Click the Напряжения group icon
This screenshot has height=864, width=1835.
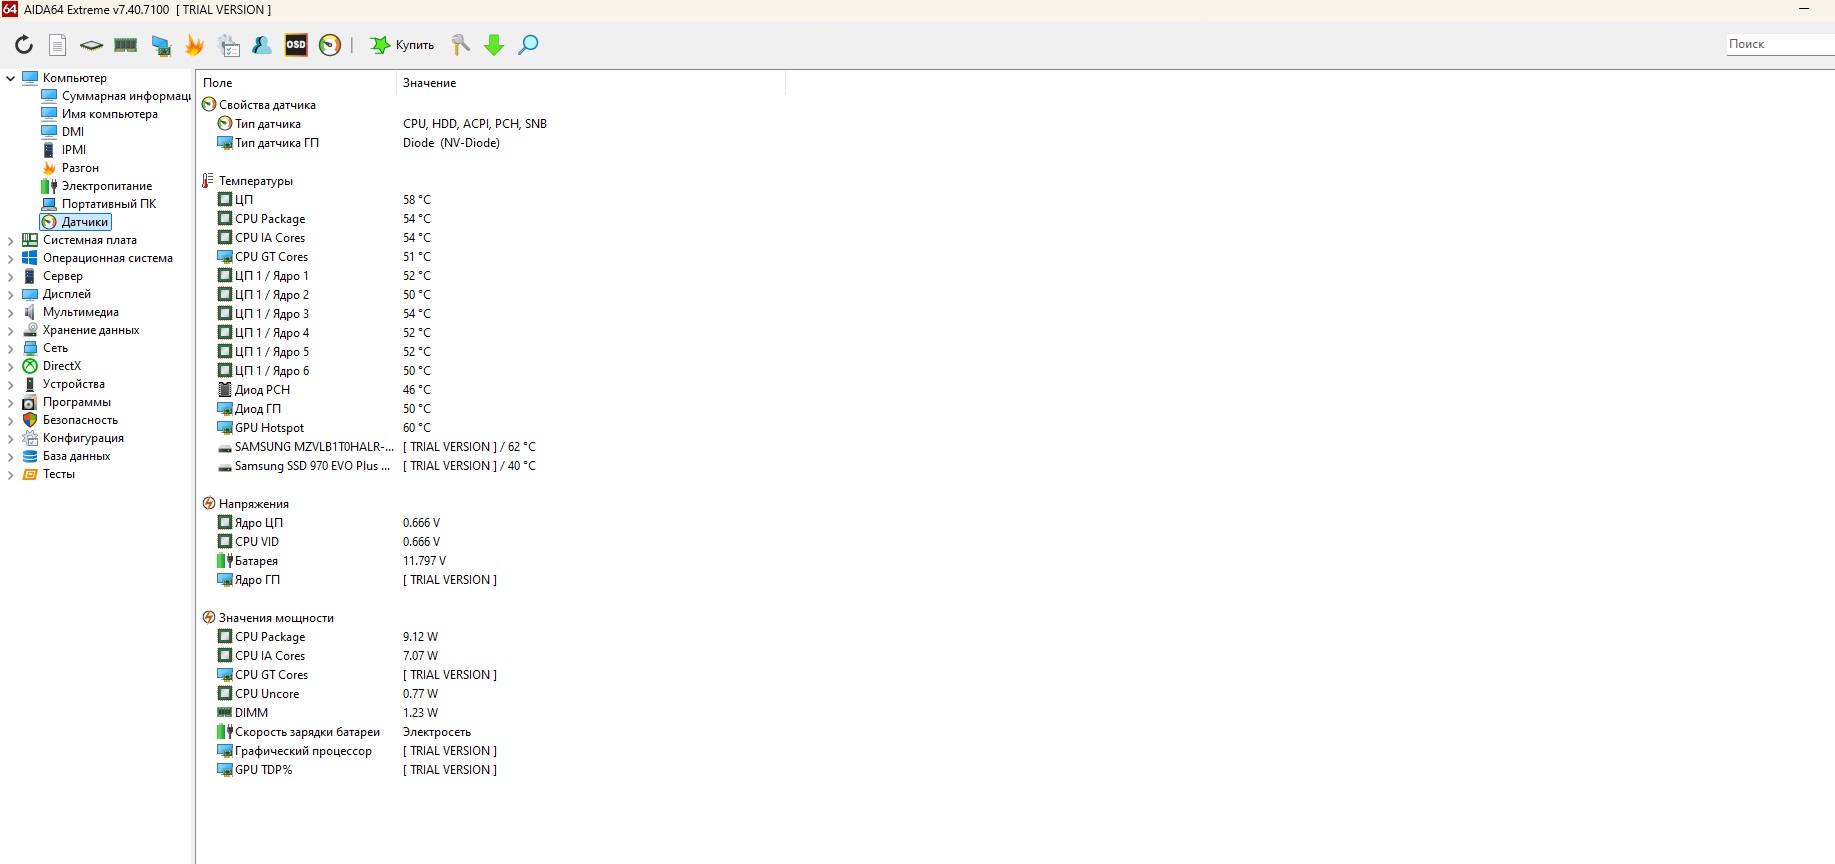click(x=209, y=504)
